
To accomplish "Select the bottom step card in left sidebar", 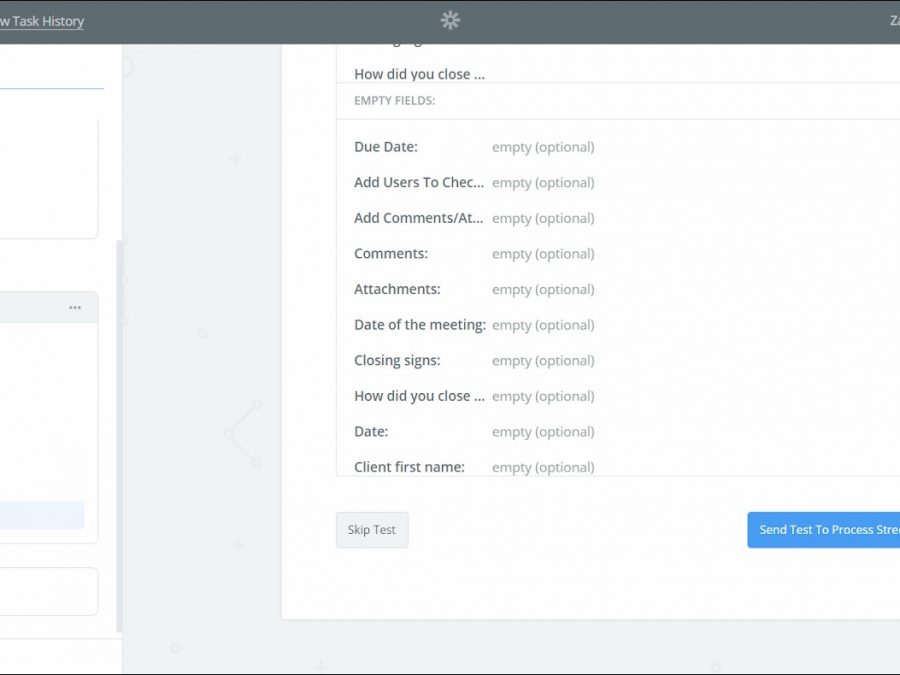I will point(48,591).
